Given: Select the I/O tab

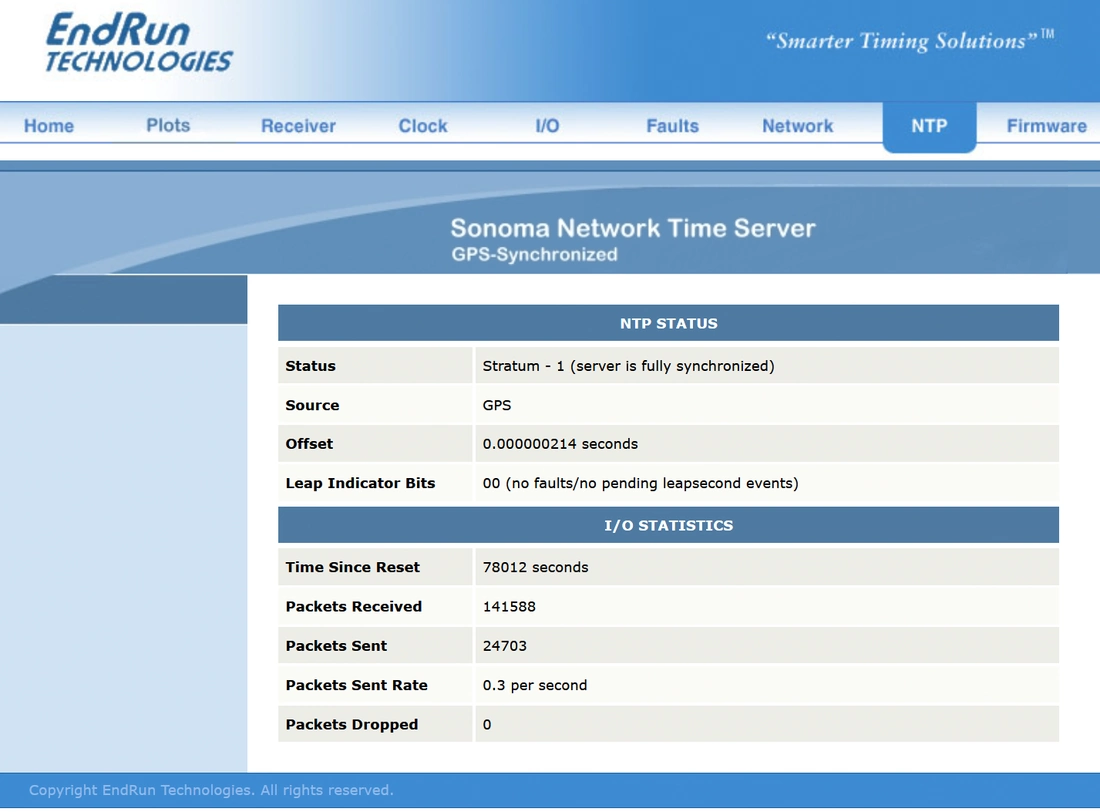Looking at the screenshot, I should tap(547, 126).
